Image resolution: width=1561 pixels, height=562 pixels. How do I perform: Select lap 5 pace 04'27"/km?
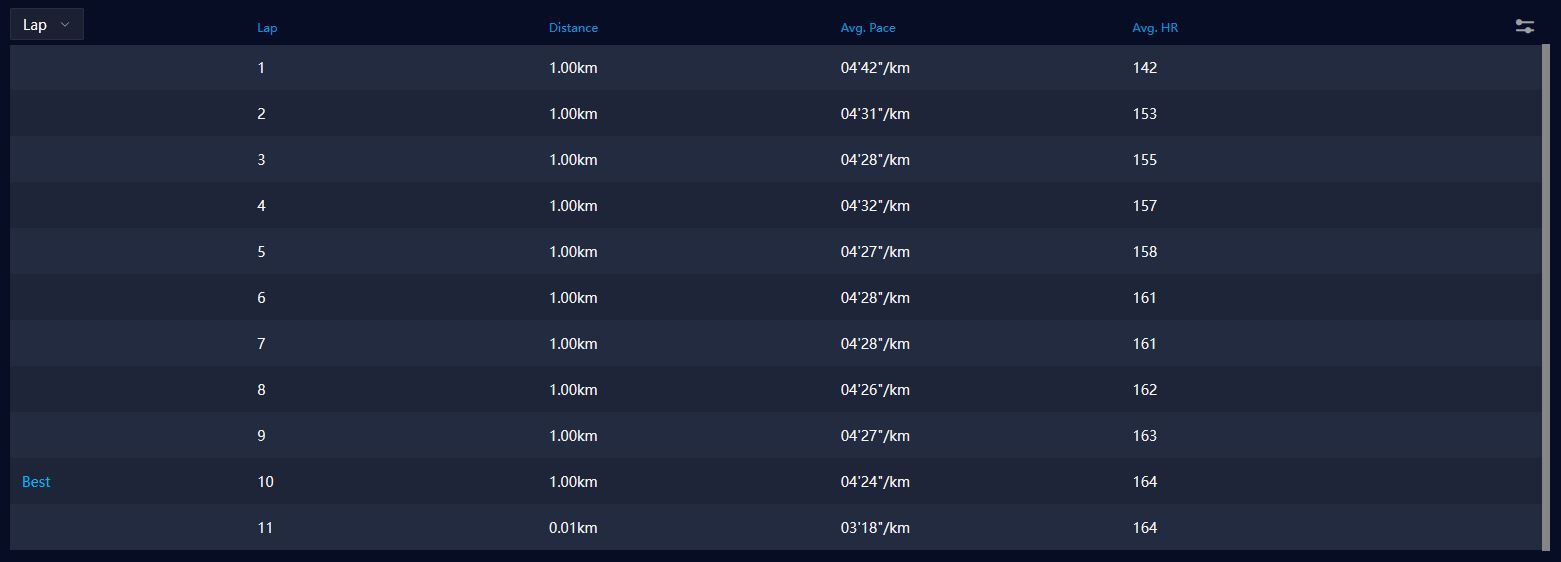click(875, 252)
